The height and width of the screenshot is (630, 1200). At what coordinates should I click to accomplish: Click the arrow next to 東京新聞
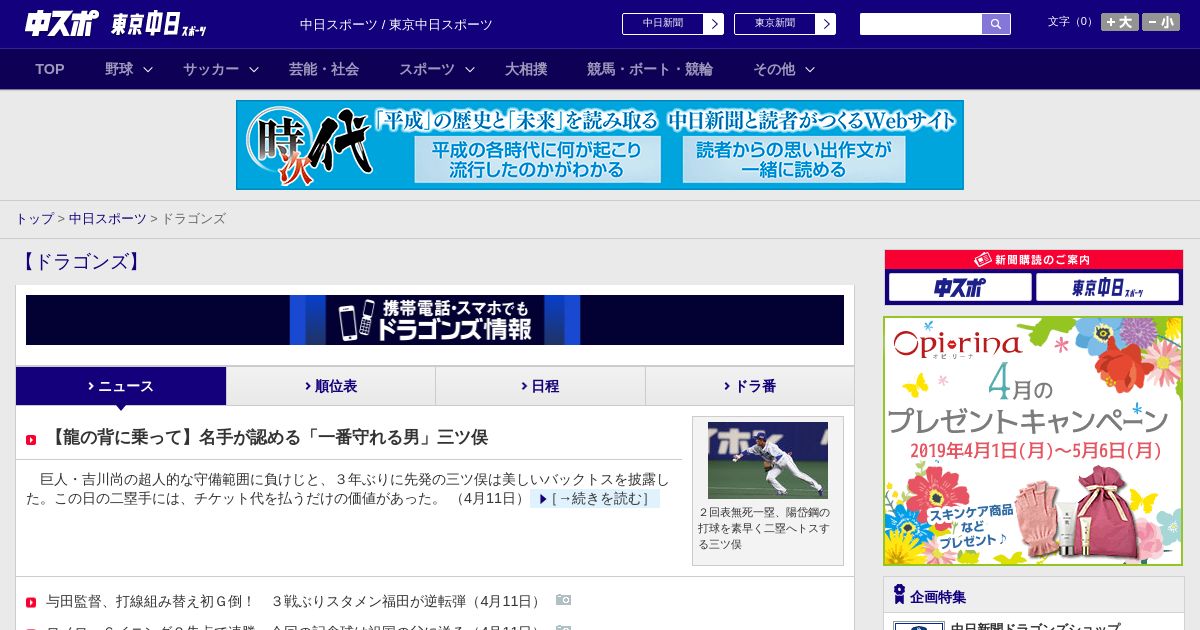pyautogui.click(x=825, y=24)
